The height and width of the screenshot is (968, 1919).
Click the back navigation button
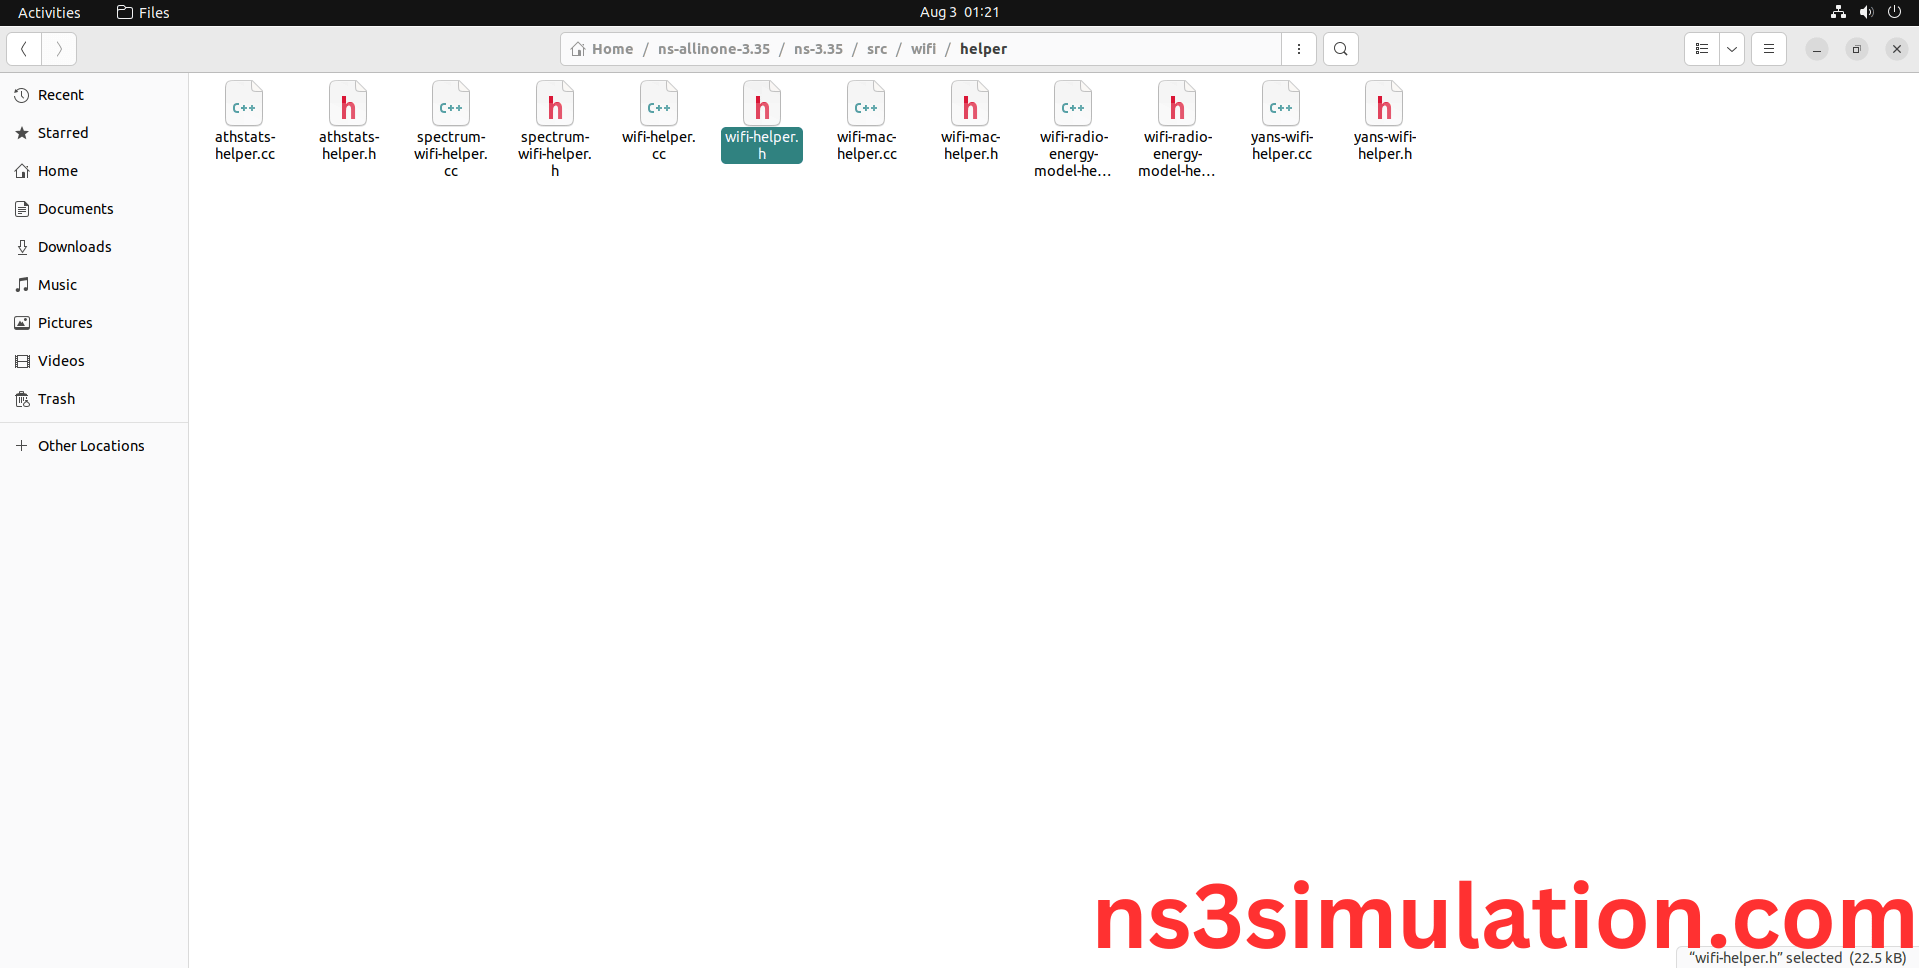click(x=23, y=48)
